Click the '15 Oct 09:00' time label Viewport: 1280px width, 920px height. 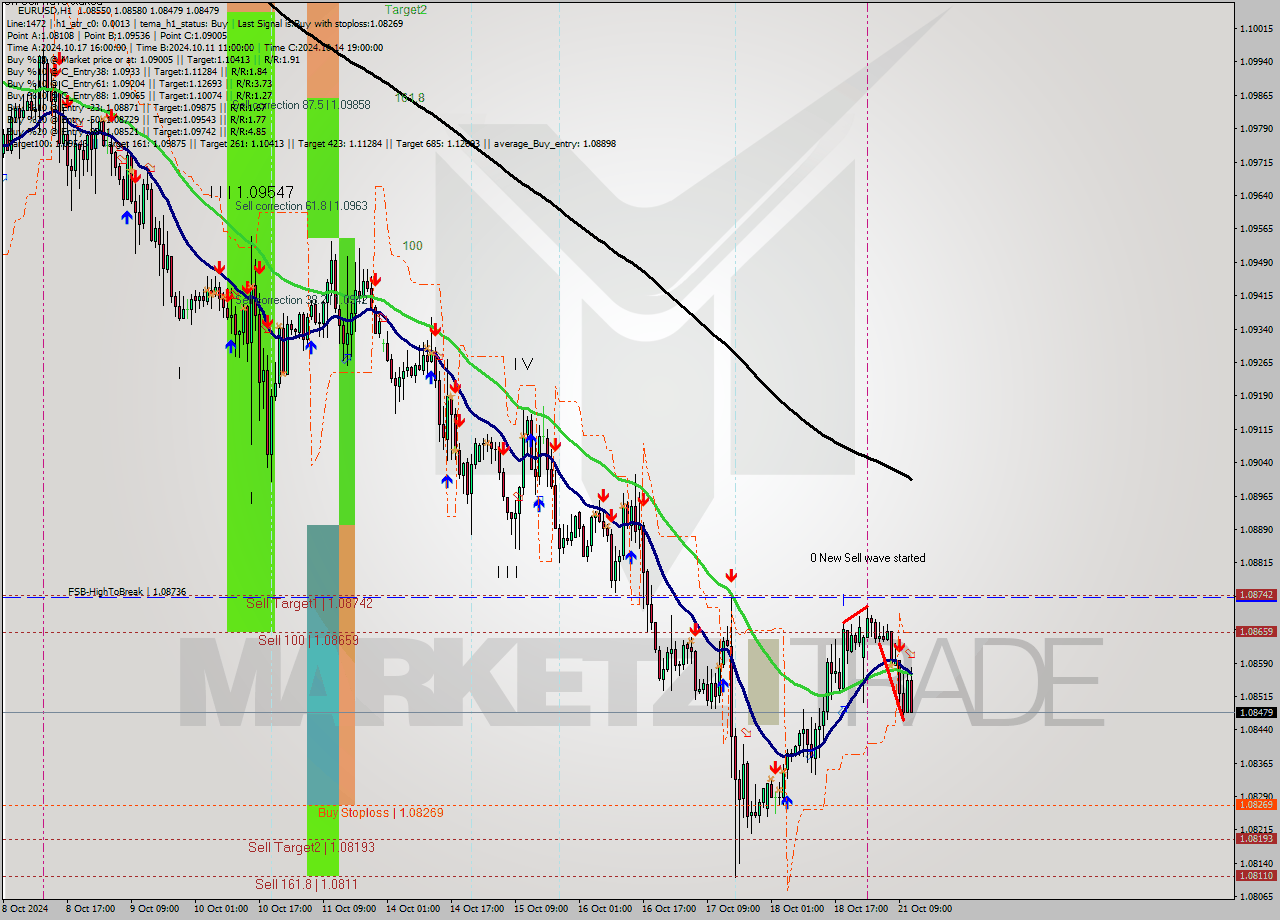tap(540, 909)
